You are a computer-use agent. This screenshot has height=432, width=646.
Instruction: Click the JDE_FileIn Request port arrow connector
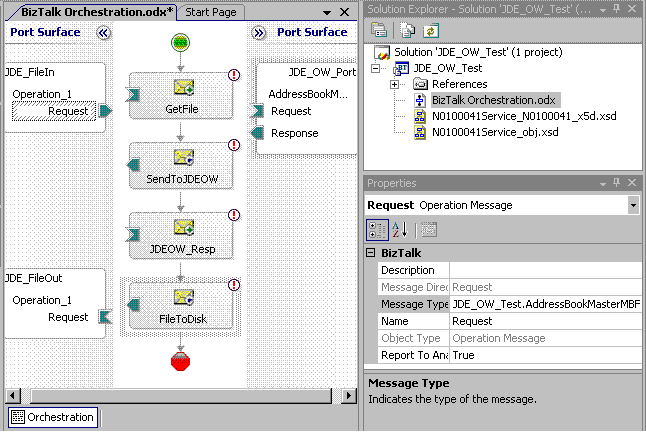pyautogui.click(x=105, y=111)
